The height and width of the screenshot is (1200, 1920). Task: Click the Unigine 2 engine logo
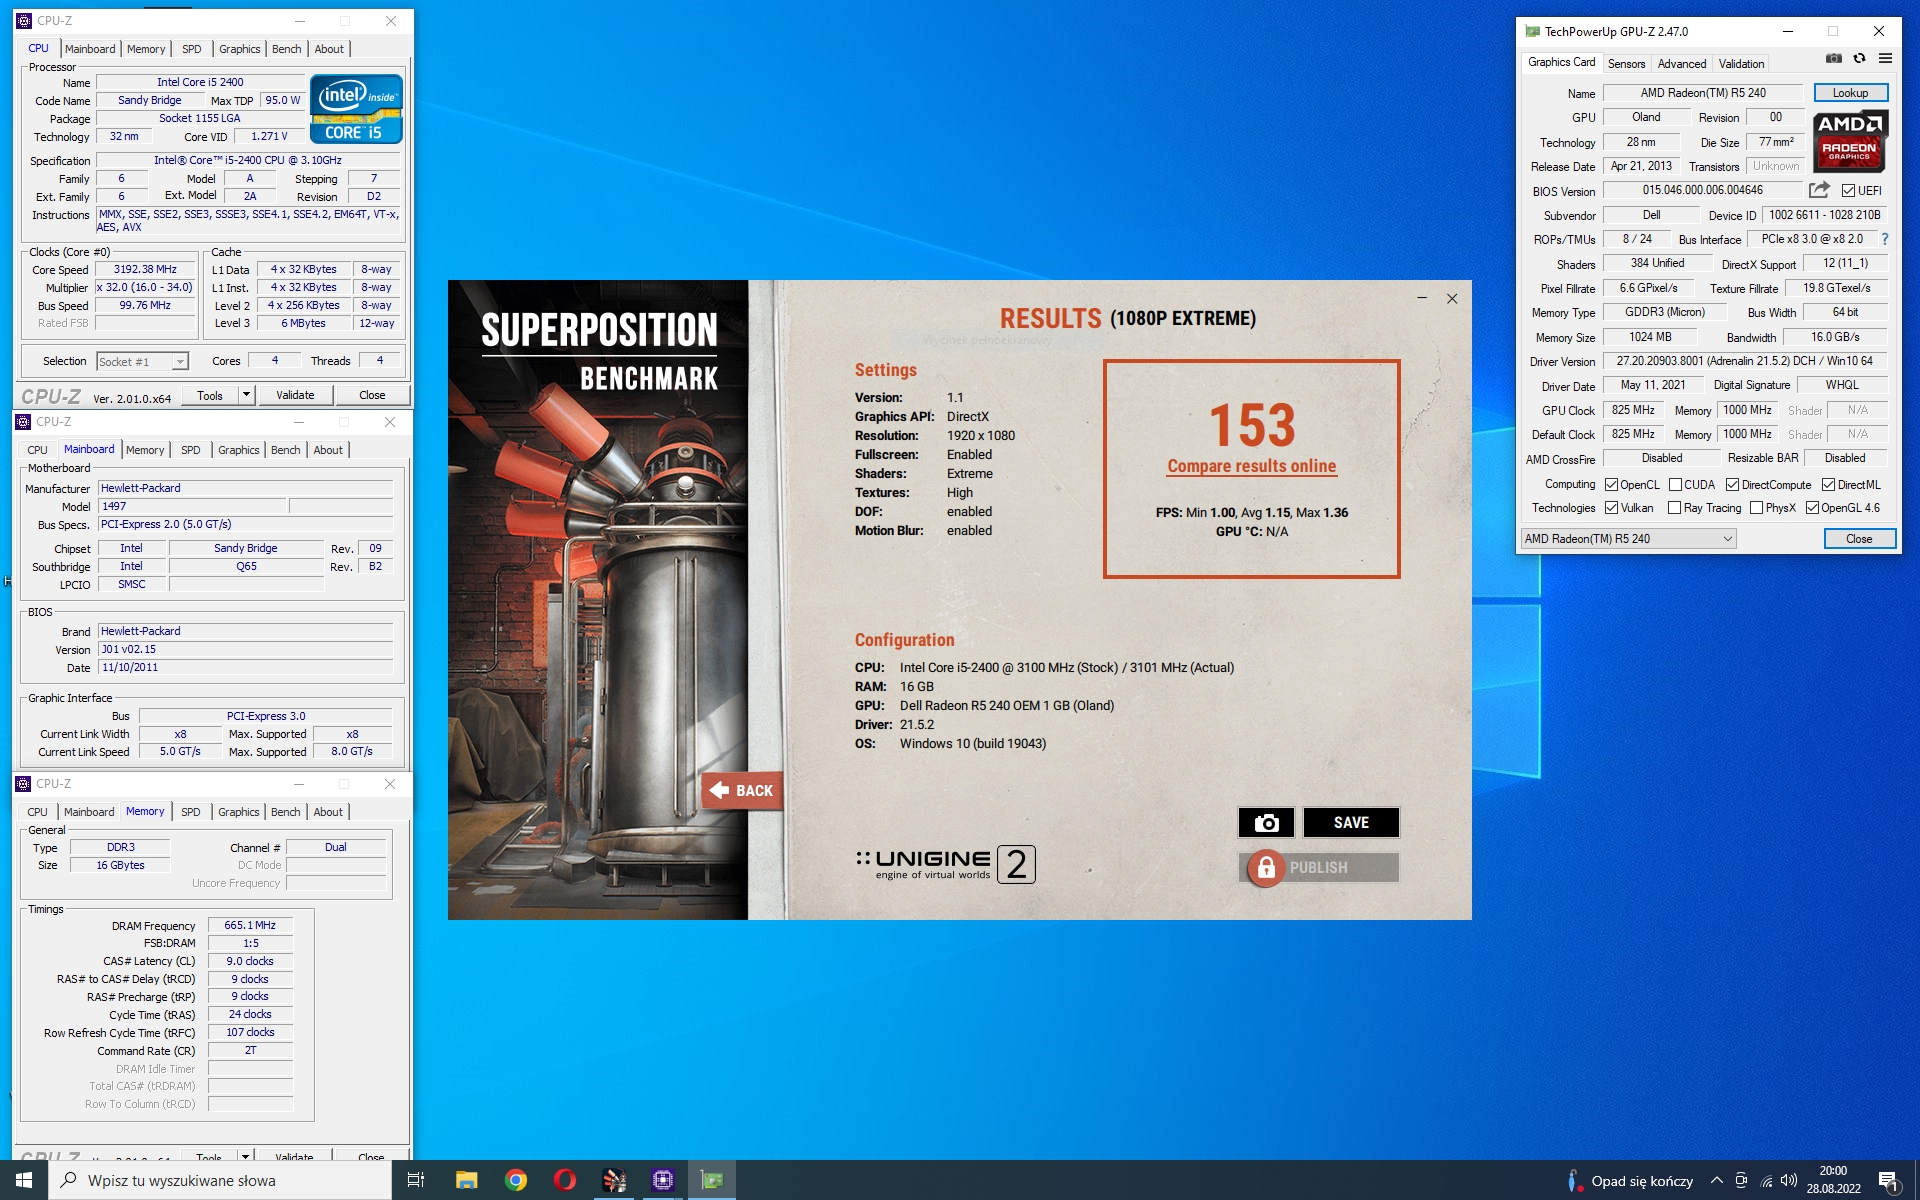(x=945, y=864)
